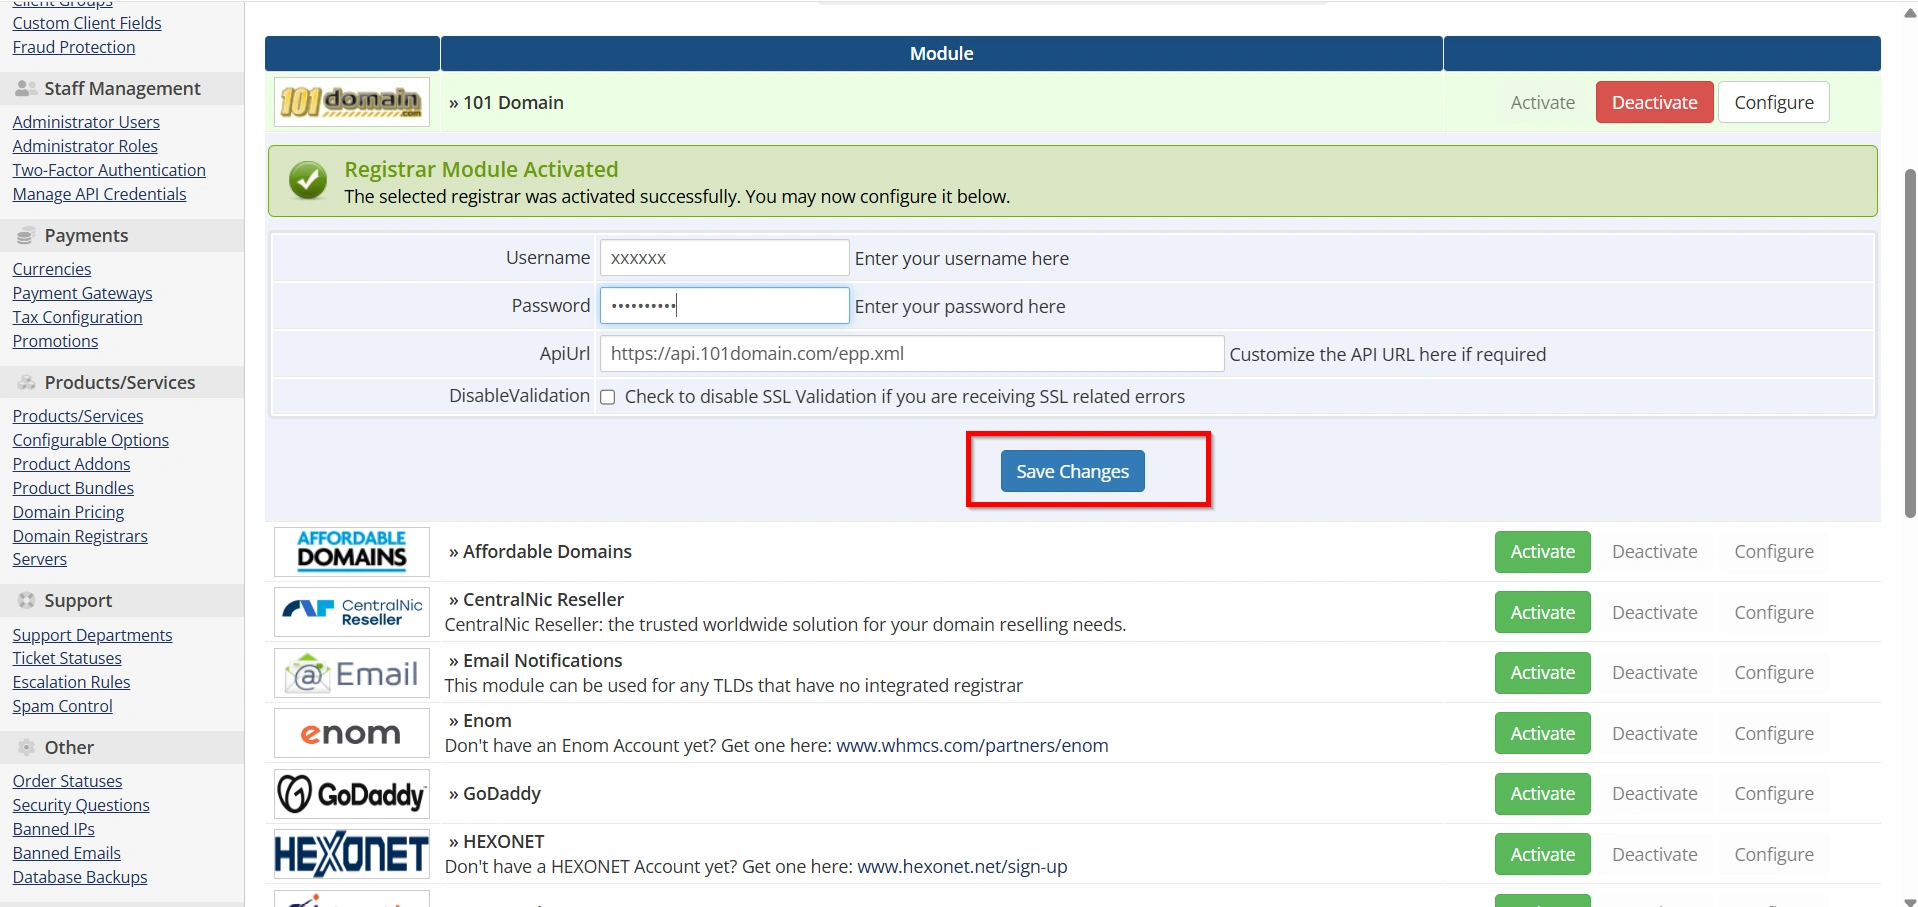
Task: Click the Email Notifications logo
Action: pyautogui.click(x=352, y=673)
